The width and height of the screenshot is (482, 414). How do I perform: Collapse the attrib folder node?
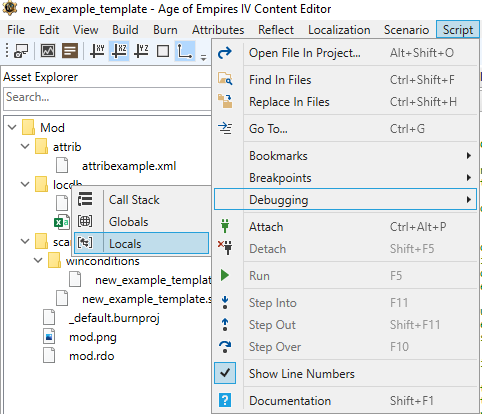25,146
